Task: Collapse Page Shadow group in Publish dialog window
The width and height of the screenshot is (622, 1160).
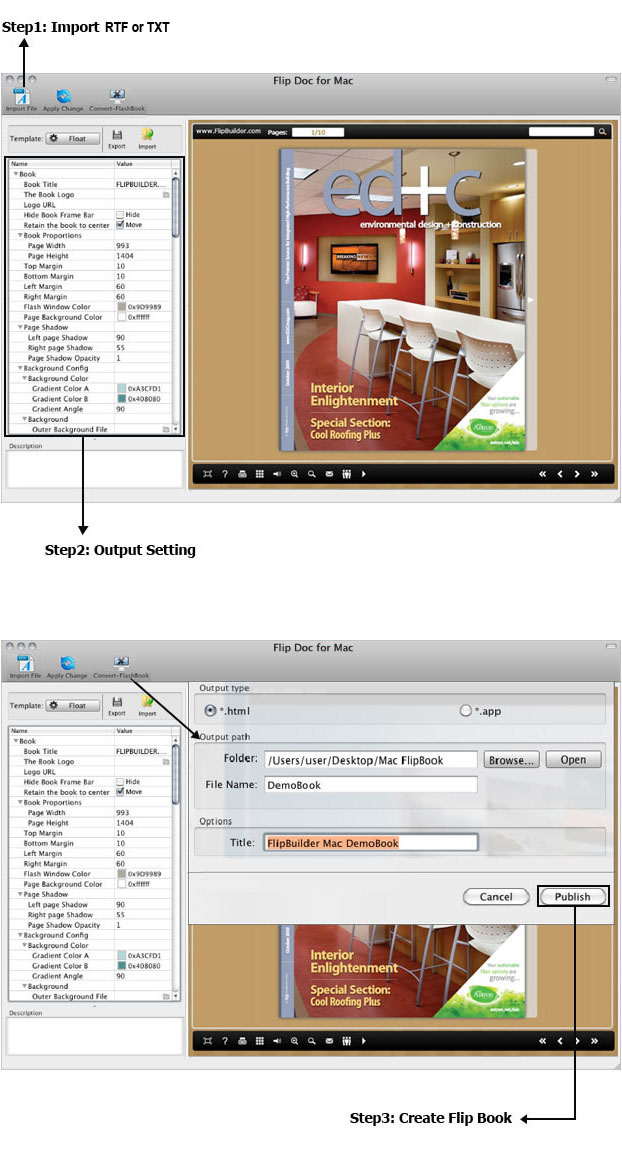Action: [x=20, y=894]
